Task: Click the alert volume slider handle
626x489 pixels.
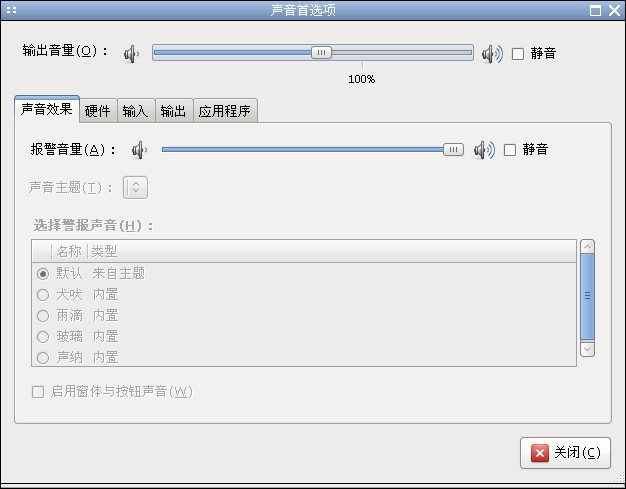Action: 453,150
